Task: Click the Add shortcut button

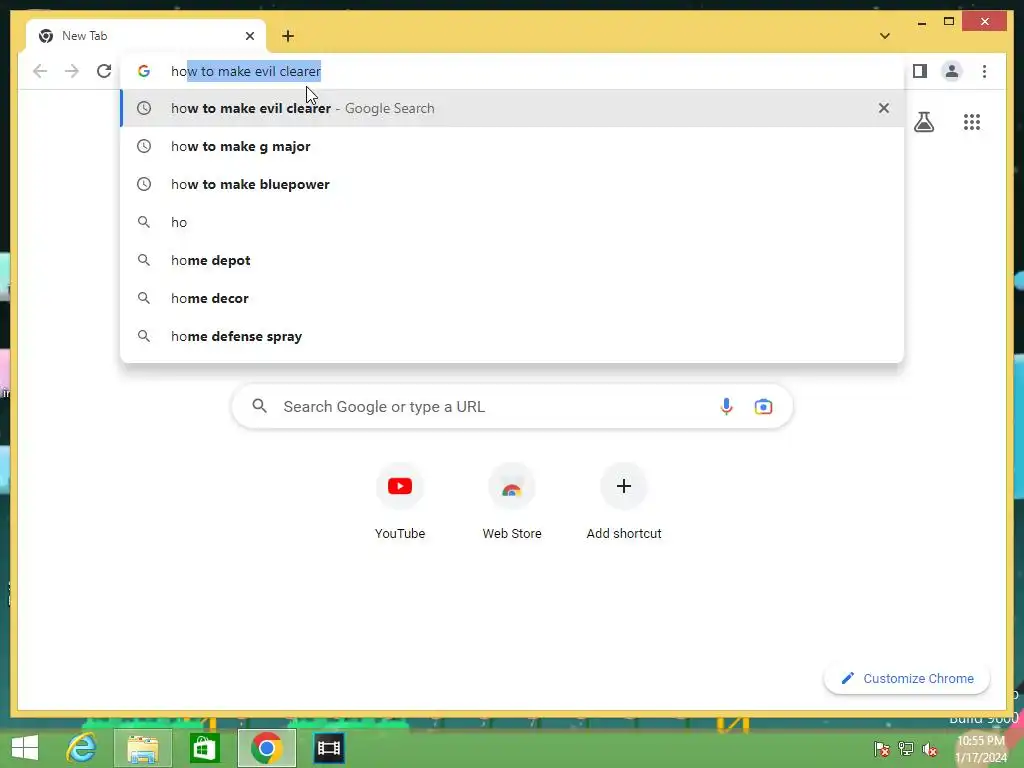Action: [624, 502]
